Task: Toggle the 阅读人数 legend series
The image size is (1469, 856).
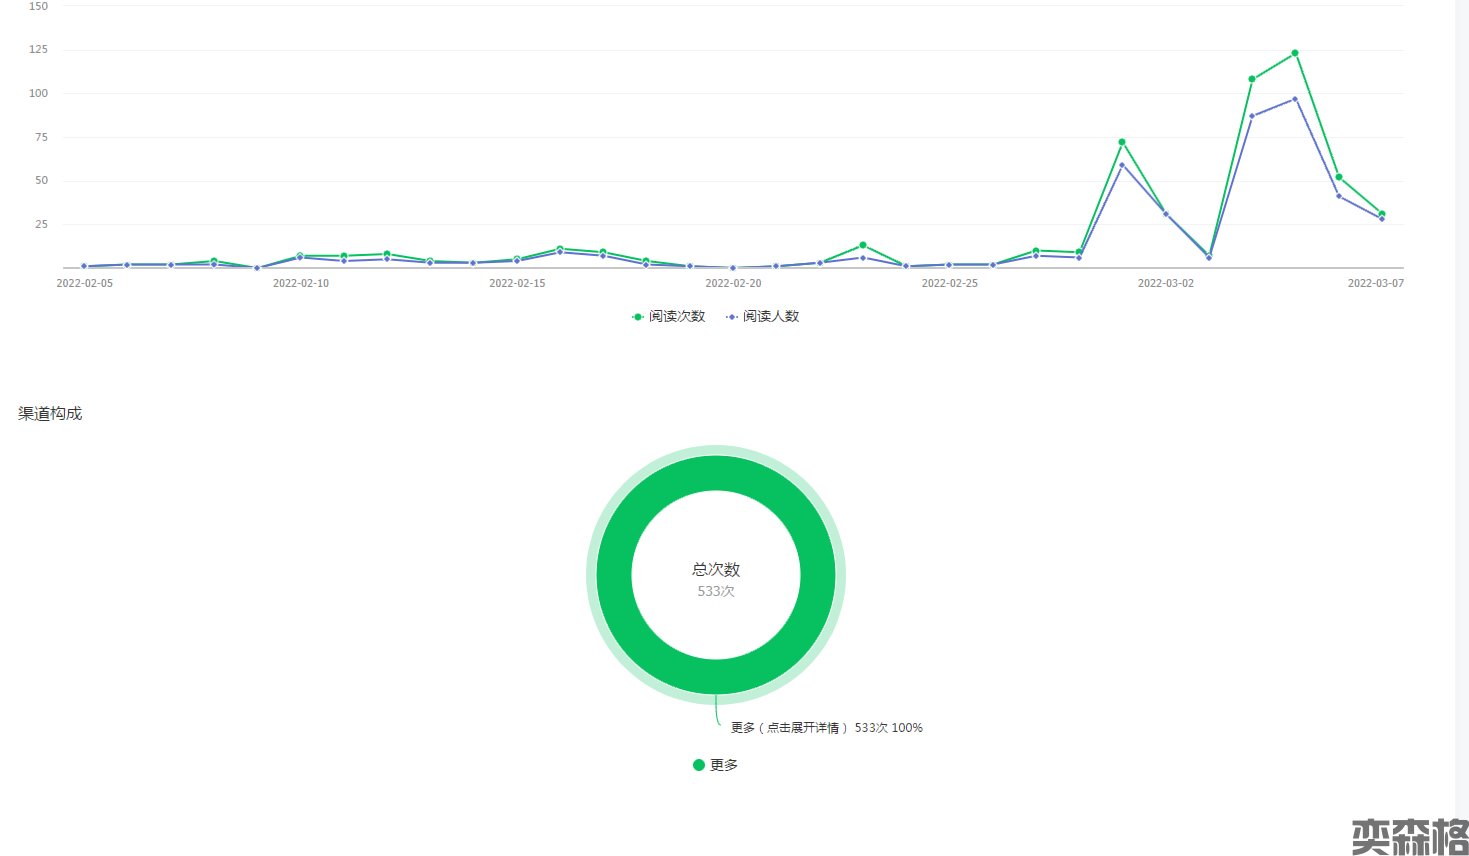Action: 770,316
